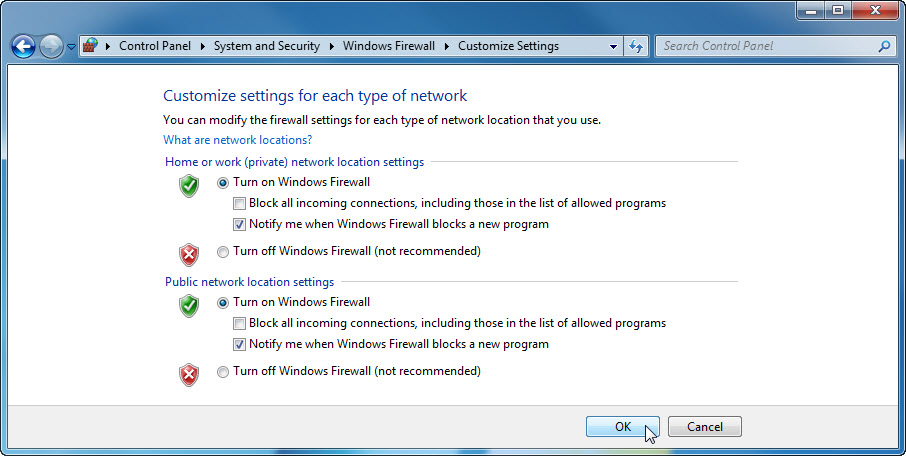Screen dimensions: 906x456
Task: Go to Windows Firewall breadcrumb item
Action: click(389, 46)
